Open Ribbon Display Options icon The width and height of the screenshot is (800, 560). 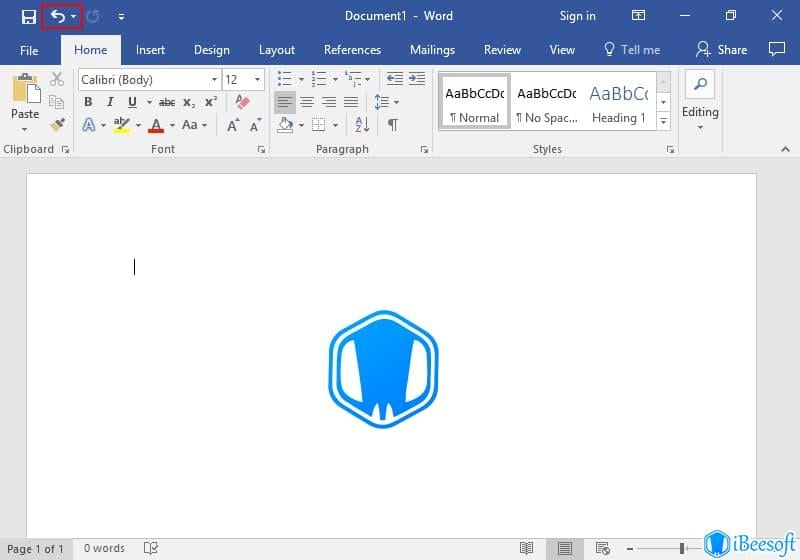coord(638,16)
